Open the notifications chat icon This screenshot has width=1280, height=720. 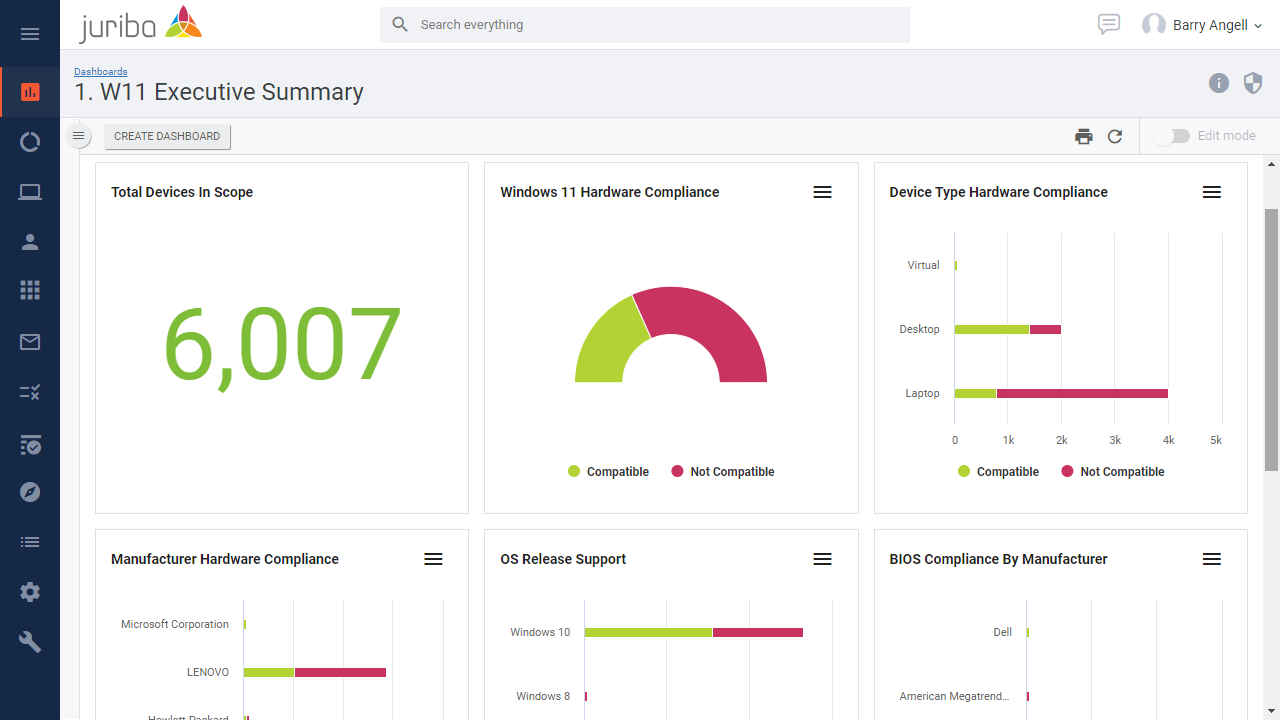click(x=1108, y=25)
